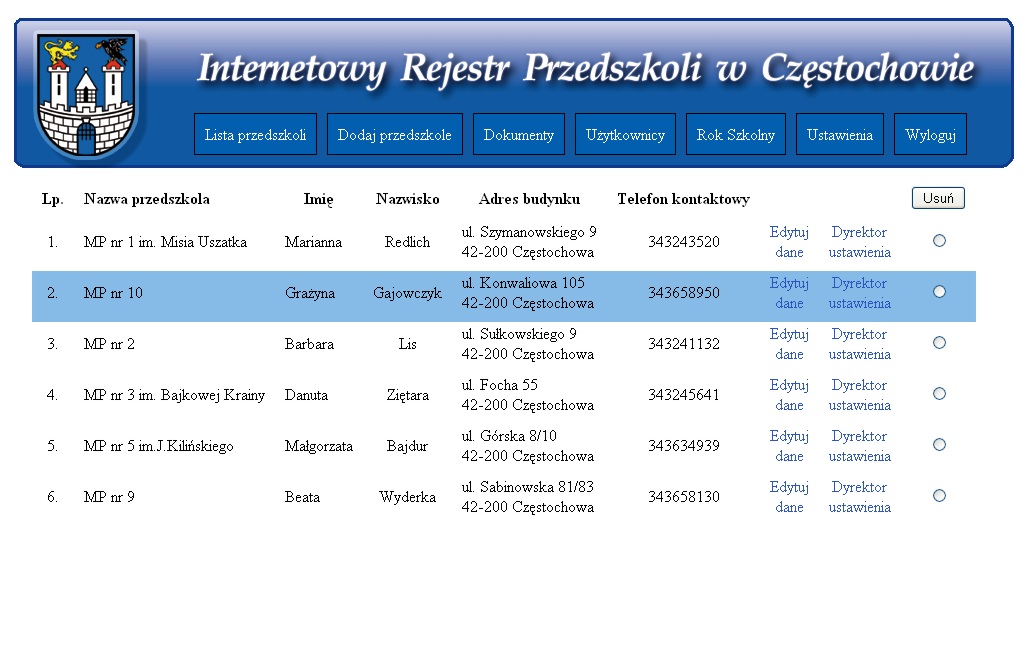Click the Częstochowa coat of arms logo
Viewport: 1036px width, 664px height.
pos(86,94)
